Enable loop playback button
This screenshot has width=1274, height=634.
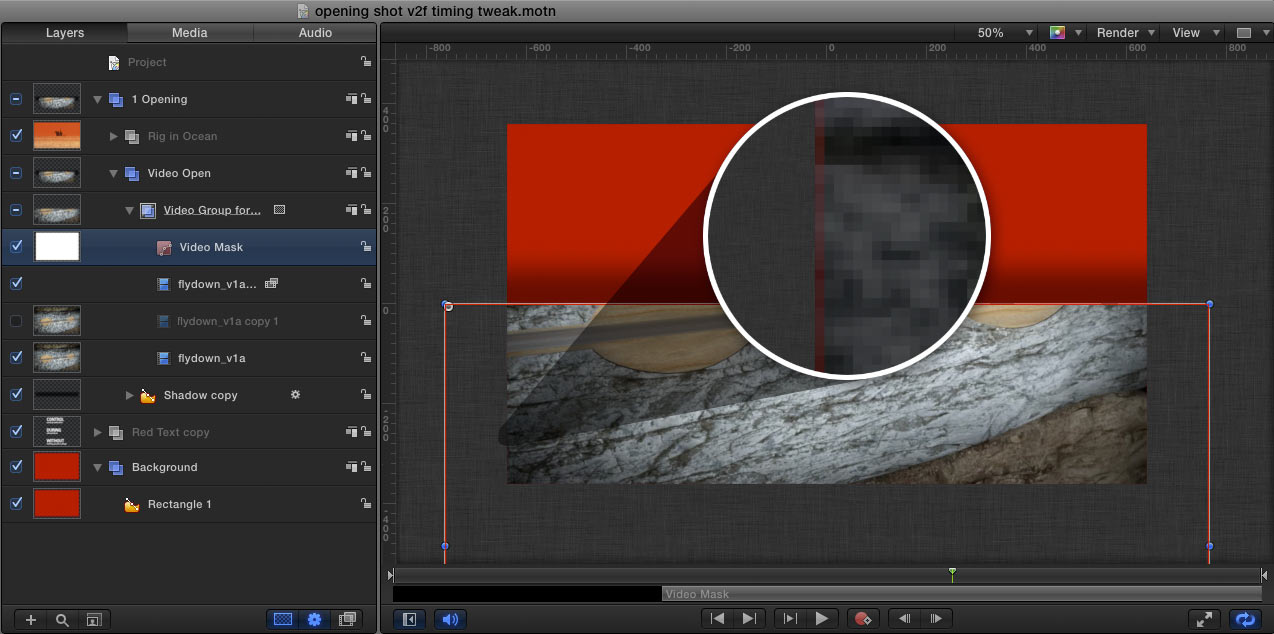tap(1245, 620)
